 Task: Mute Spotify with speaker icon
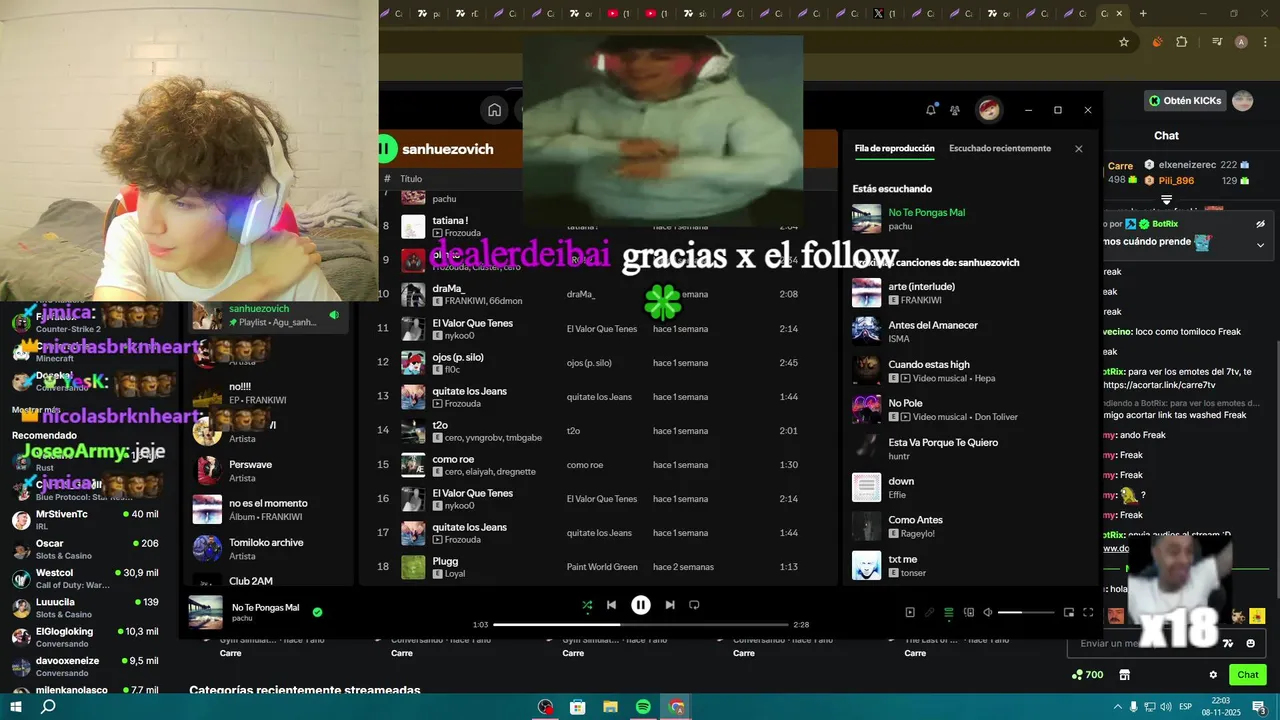[x=987, y=612]
